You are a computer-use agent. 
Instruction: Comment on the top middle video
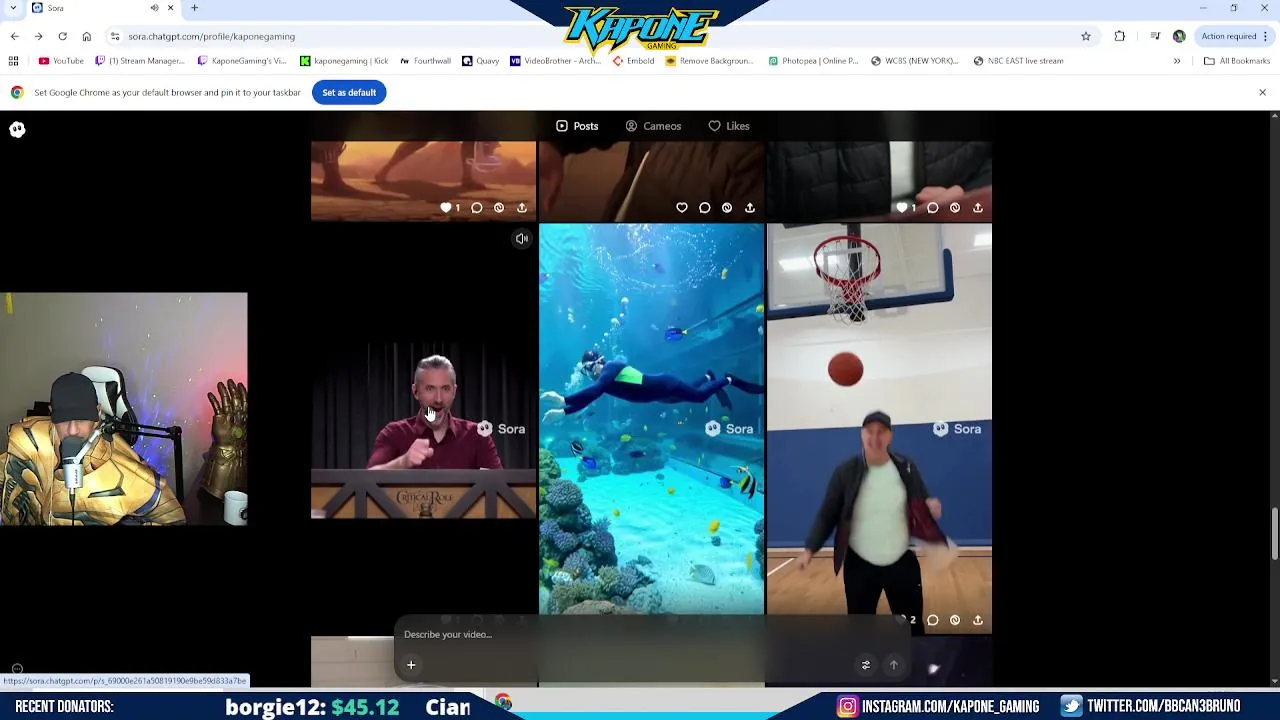(705, 208)
